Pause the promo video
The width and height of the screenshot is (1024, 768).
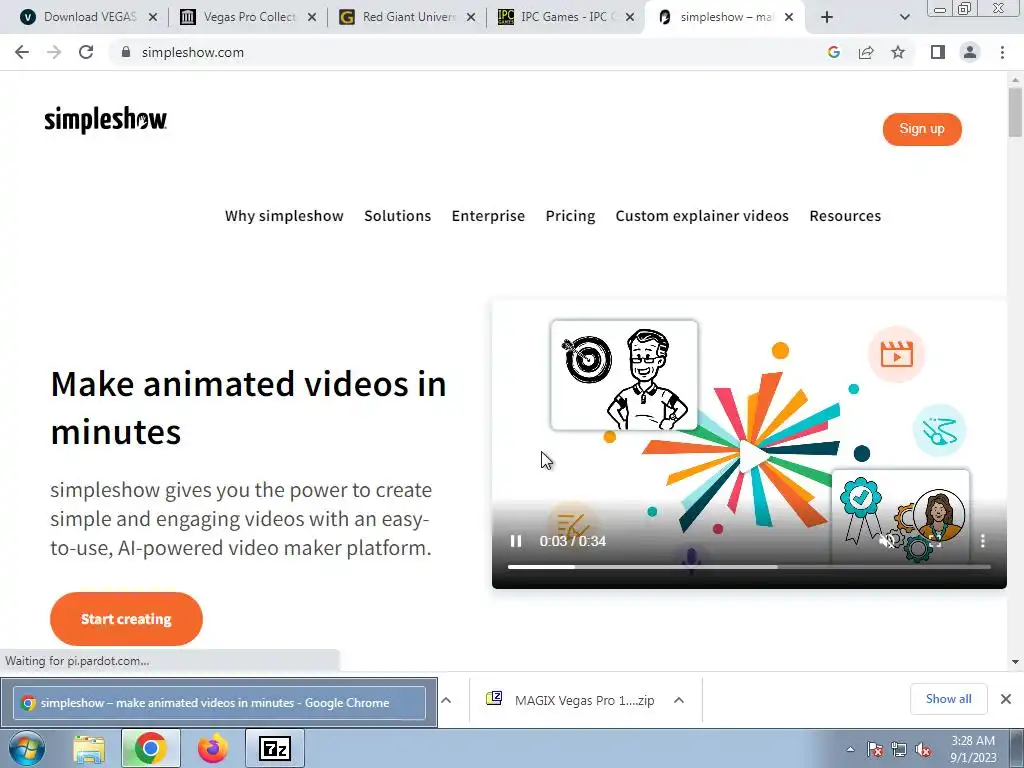coord(516,541)
